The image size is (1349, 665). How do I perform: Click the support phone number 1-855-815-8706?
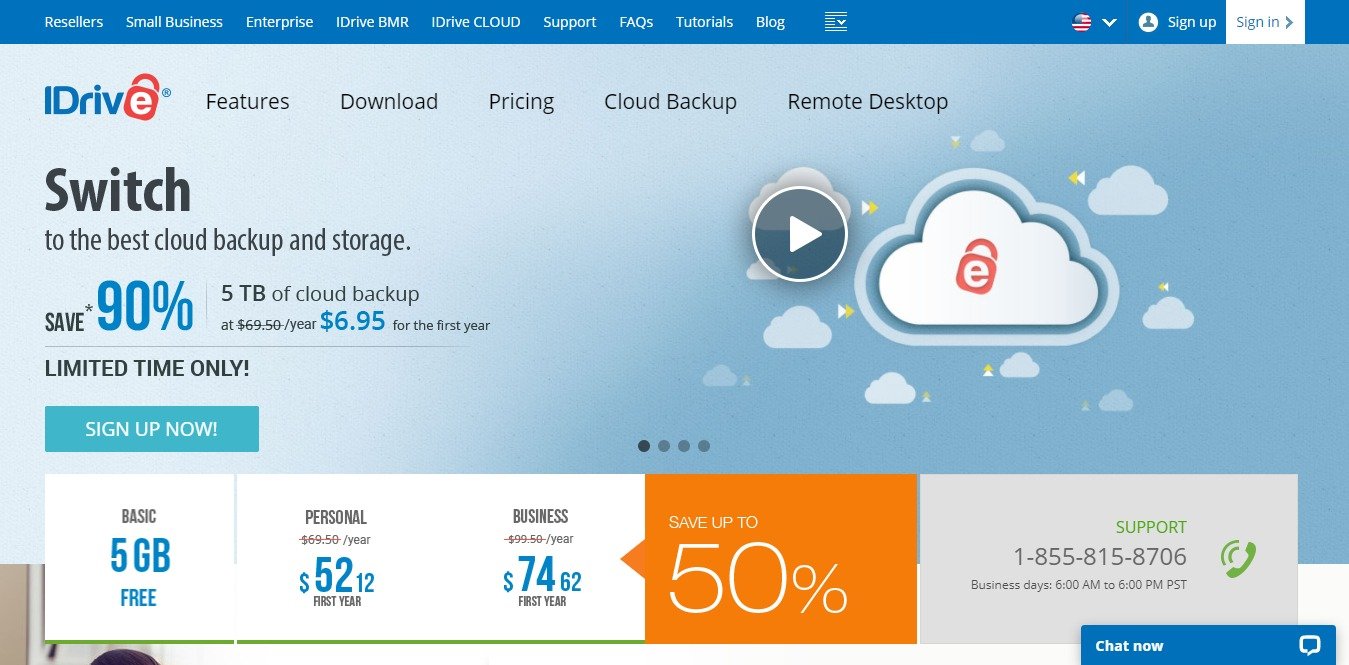tap(1099, 557)
